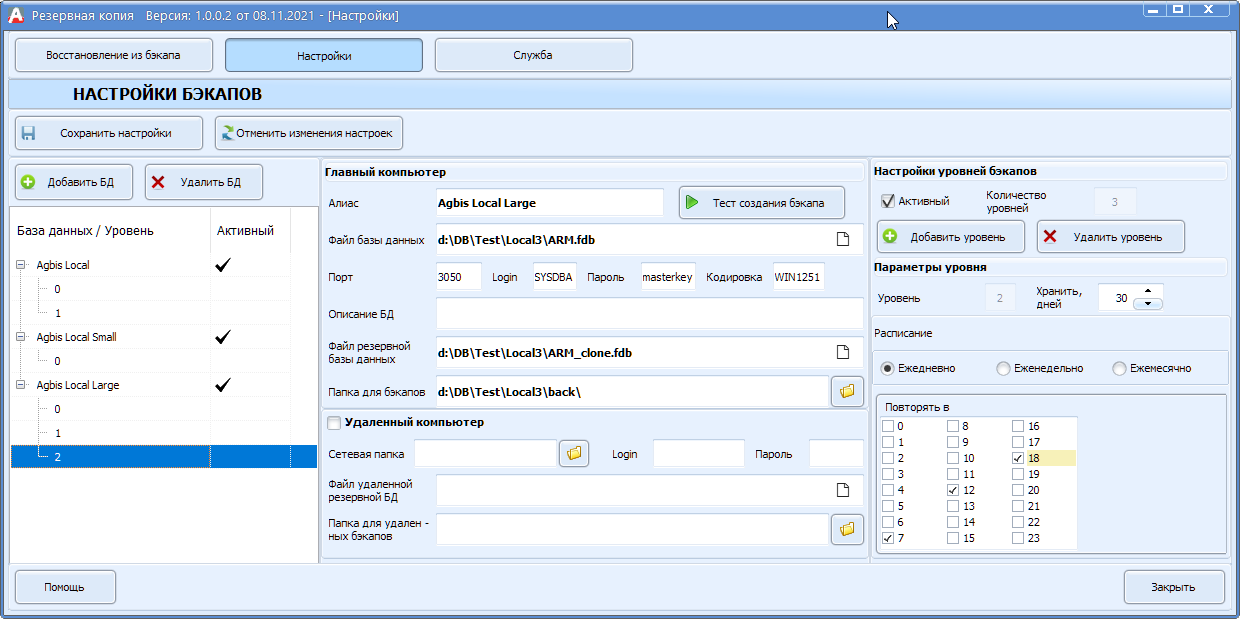Click the Кодировка field showing WIN1251

click(798, 277)
